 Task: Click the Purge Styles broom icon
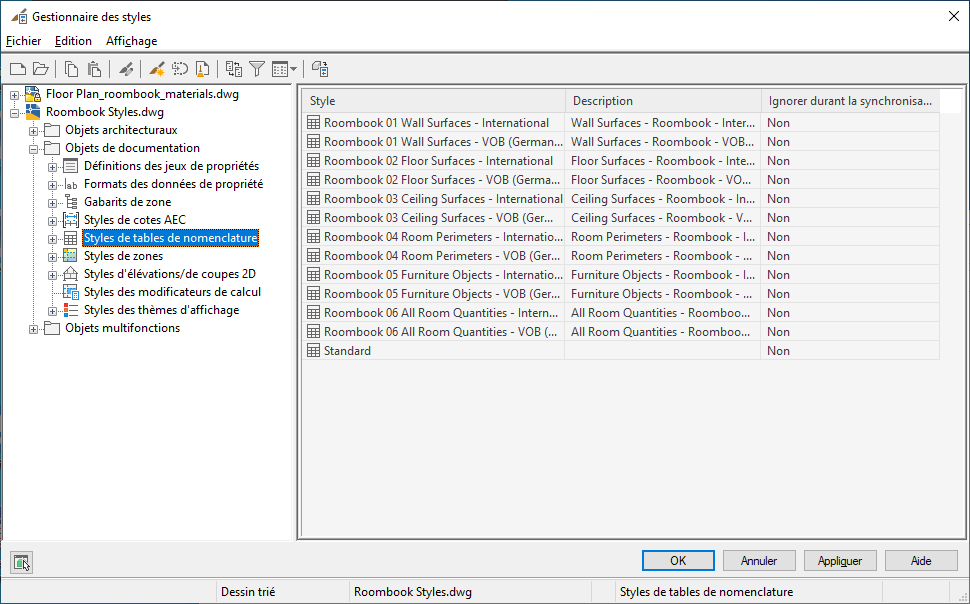click(202, 69)
